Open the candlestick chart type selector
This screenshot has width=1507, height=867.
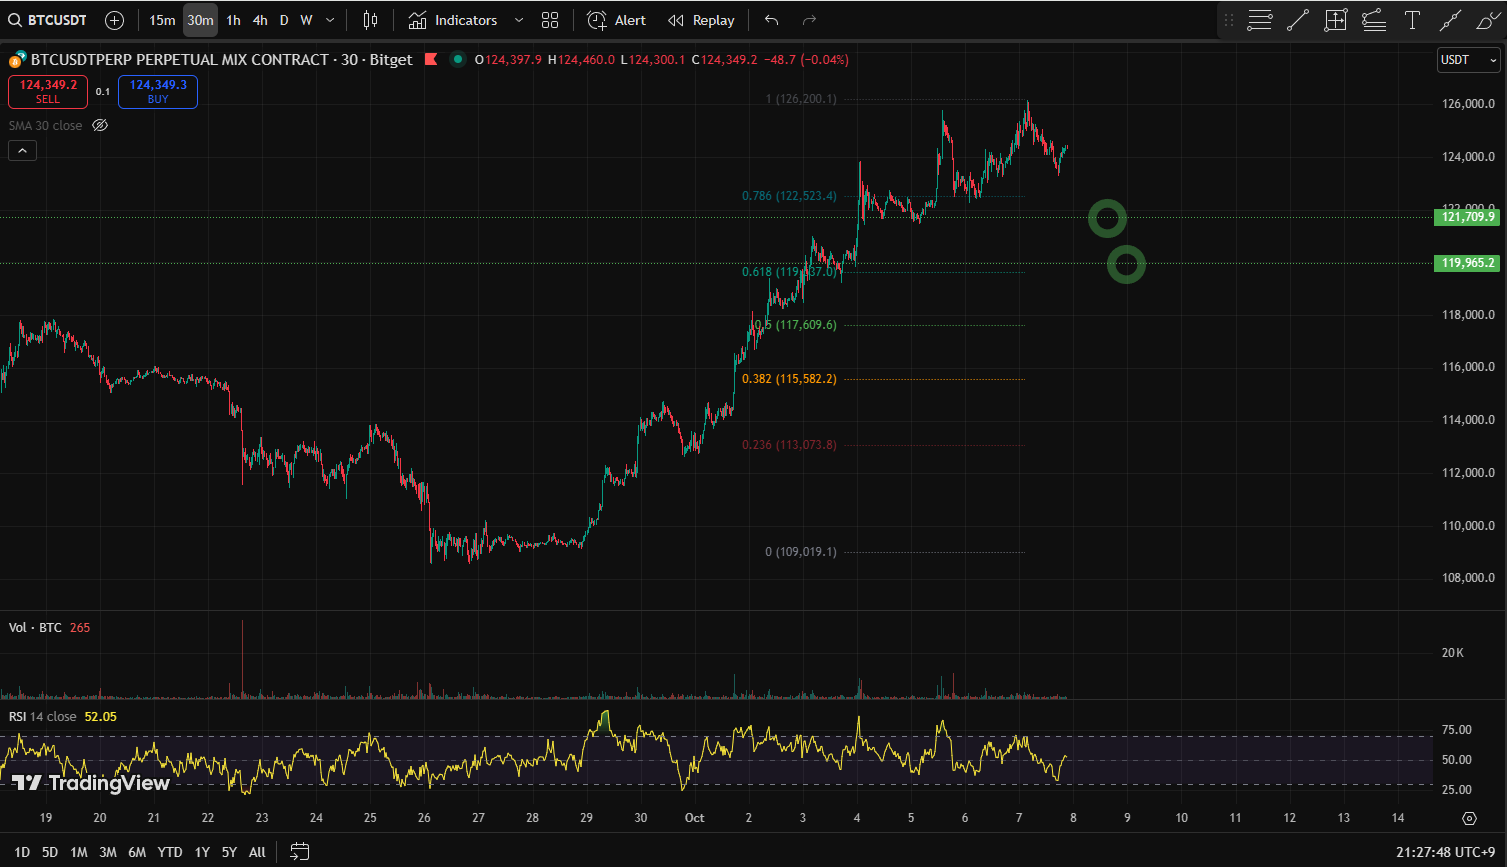point(370,20)
